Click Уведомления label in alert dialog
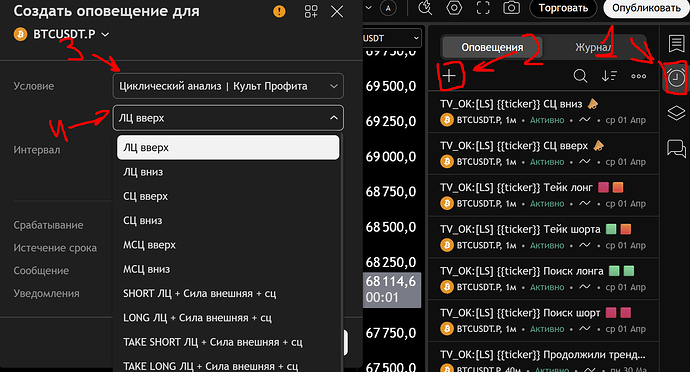Viewport: 690px width, 372px height. (46, 294)
